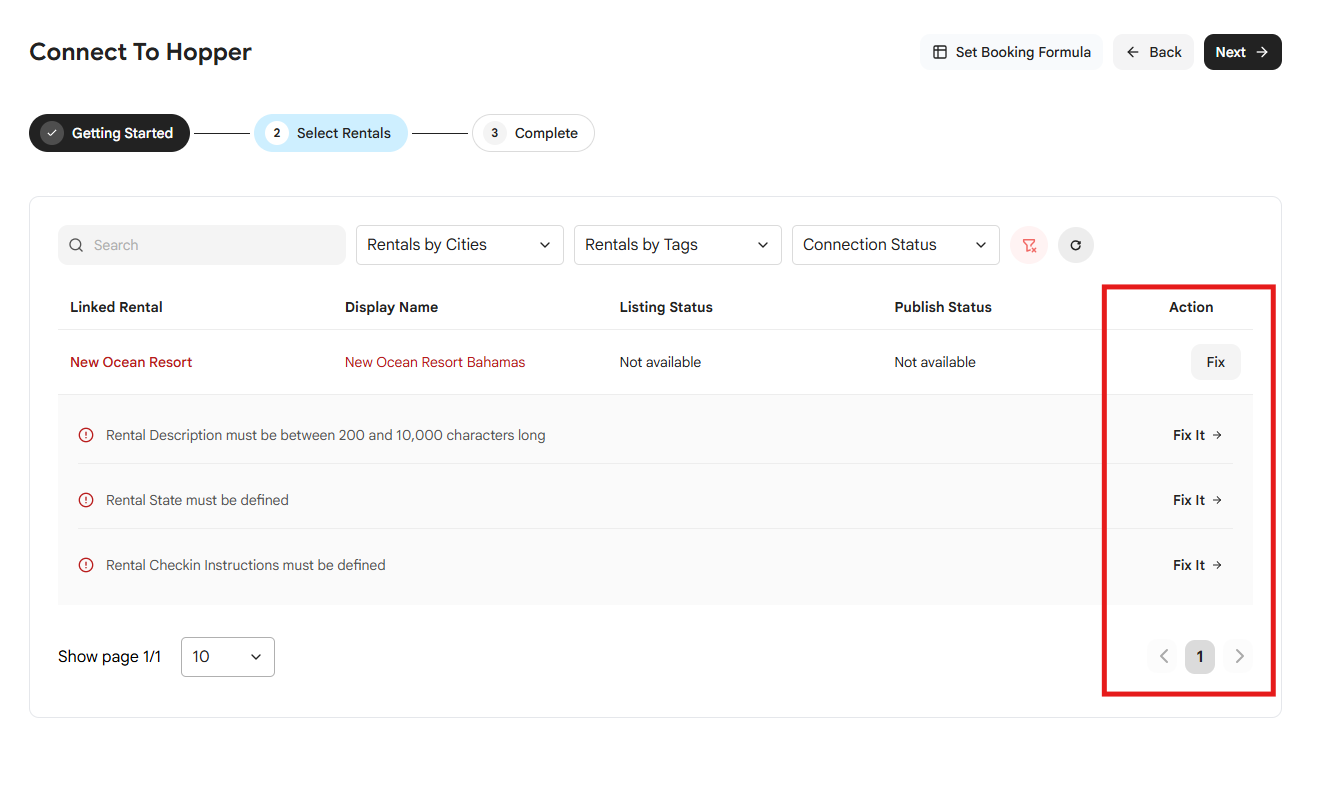Click Fix It for Checkin Instructions error
This screenshot has width=1326, height=787.
coord(1198,565)
